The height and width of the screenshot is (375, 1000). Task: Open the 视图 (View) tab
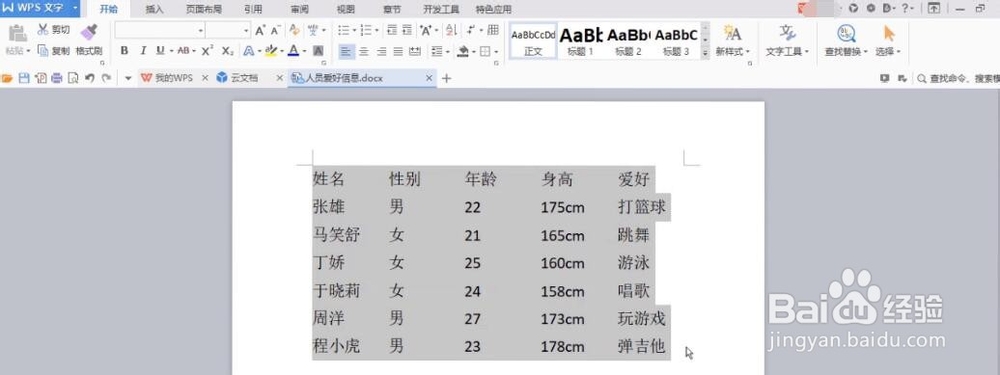pyautogui.click(x=346, y=9)
